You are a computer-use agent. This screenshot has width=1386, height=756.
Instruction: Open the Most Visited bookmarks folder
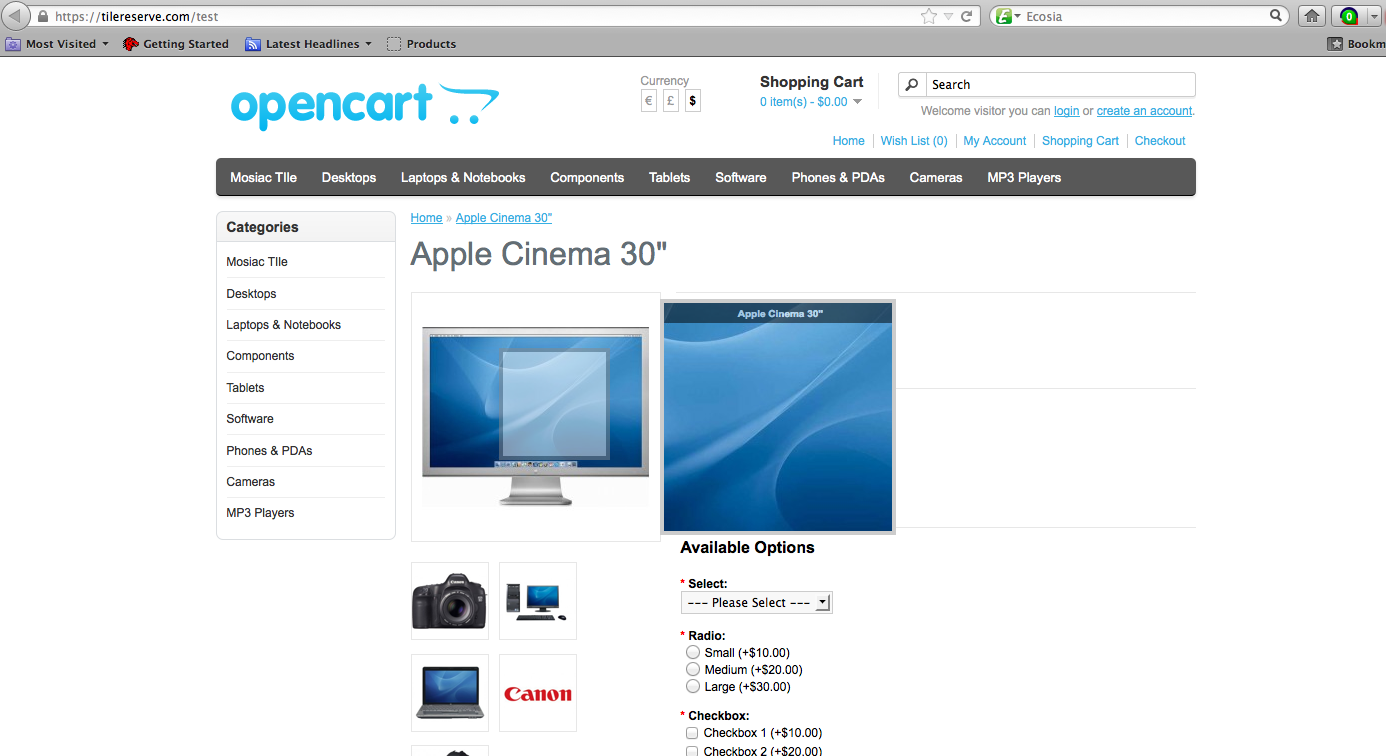click(57, 44)
